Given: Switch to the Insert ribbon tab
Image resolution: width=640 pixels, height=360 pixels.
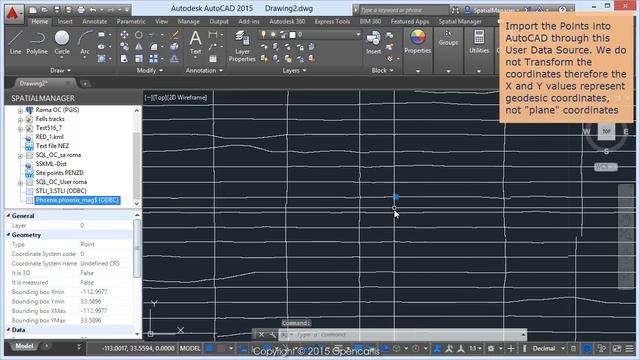Looking at the screenshot, I should pos(65,21).
